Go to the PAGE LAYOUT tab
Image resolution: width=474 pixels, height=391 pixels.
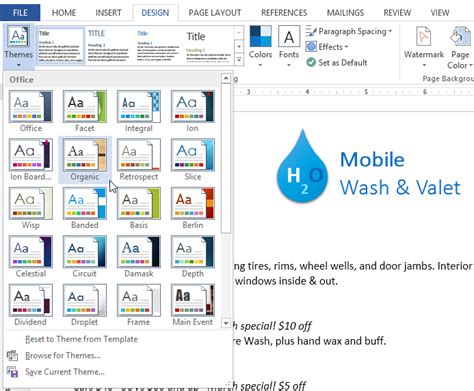pos(215,13)
